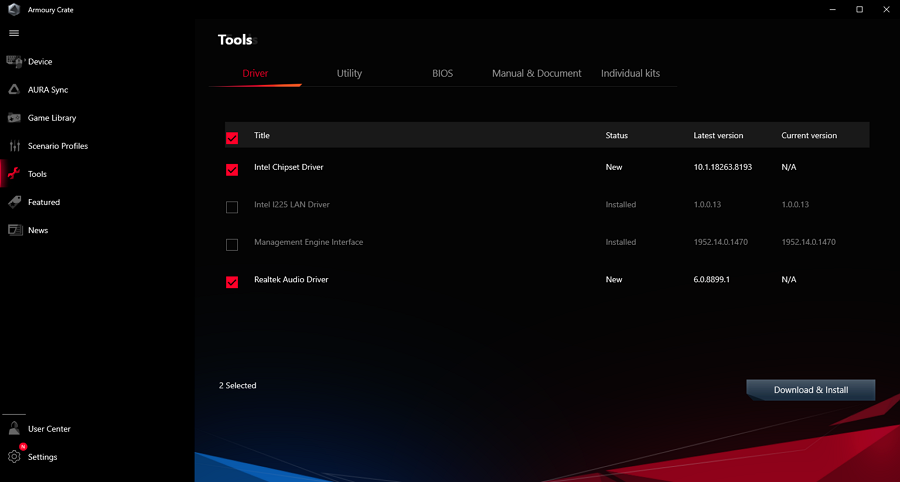Open the BIOS tab
The width and height of the screenshot is (900, 482).
443,73
